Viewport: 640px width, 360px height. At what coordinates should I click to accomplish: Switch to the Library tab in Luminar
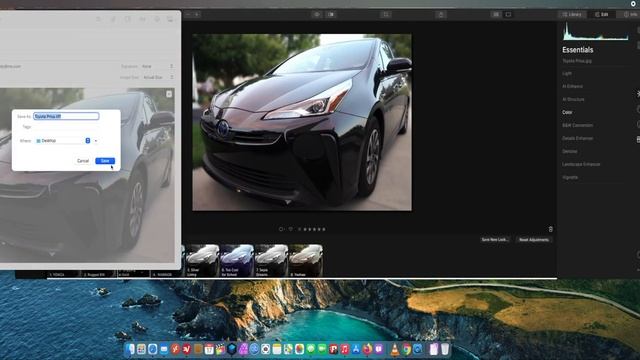point(572,14)
